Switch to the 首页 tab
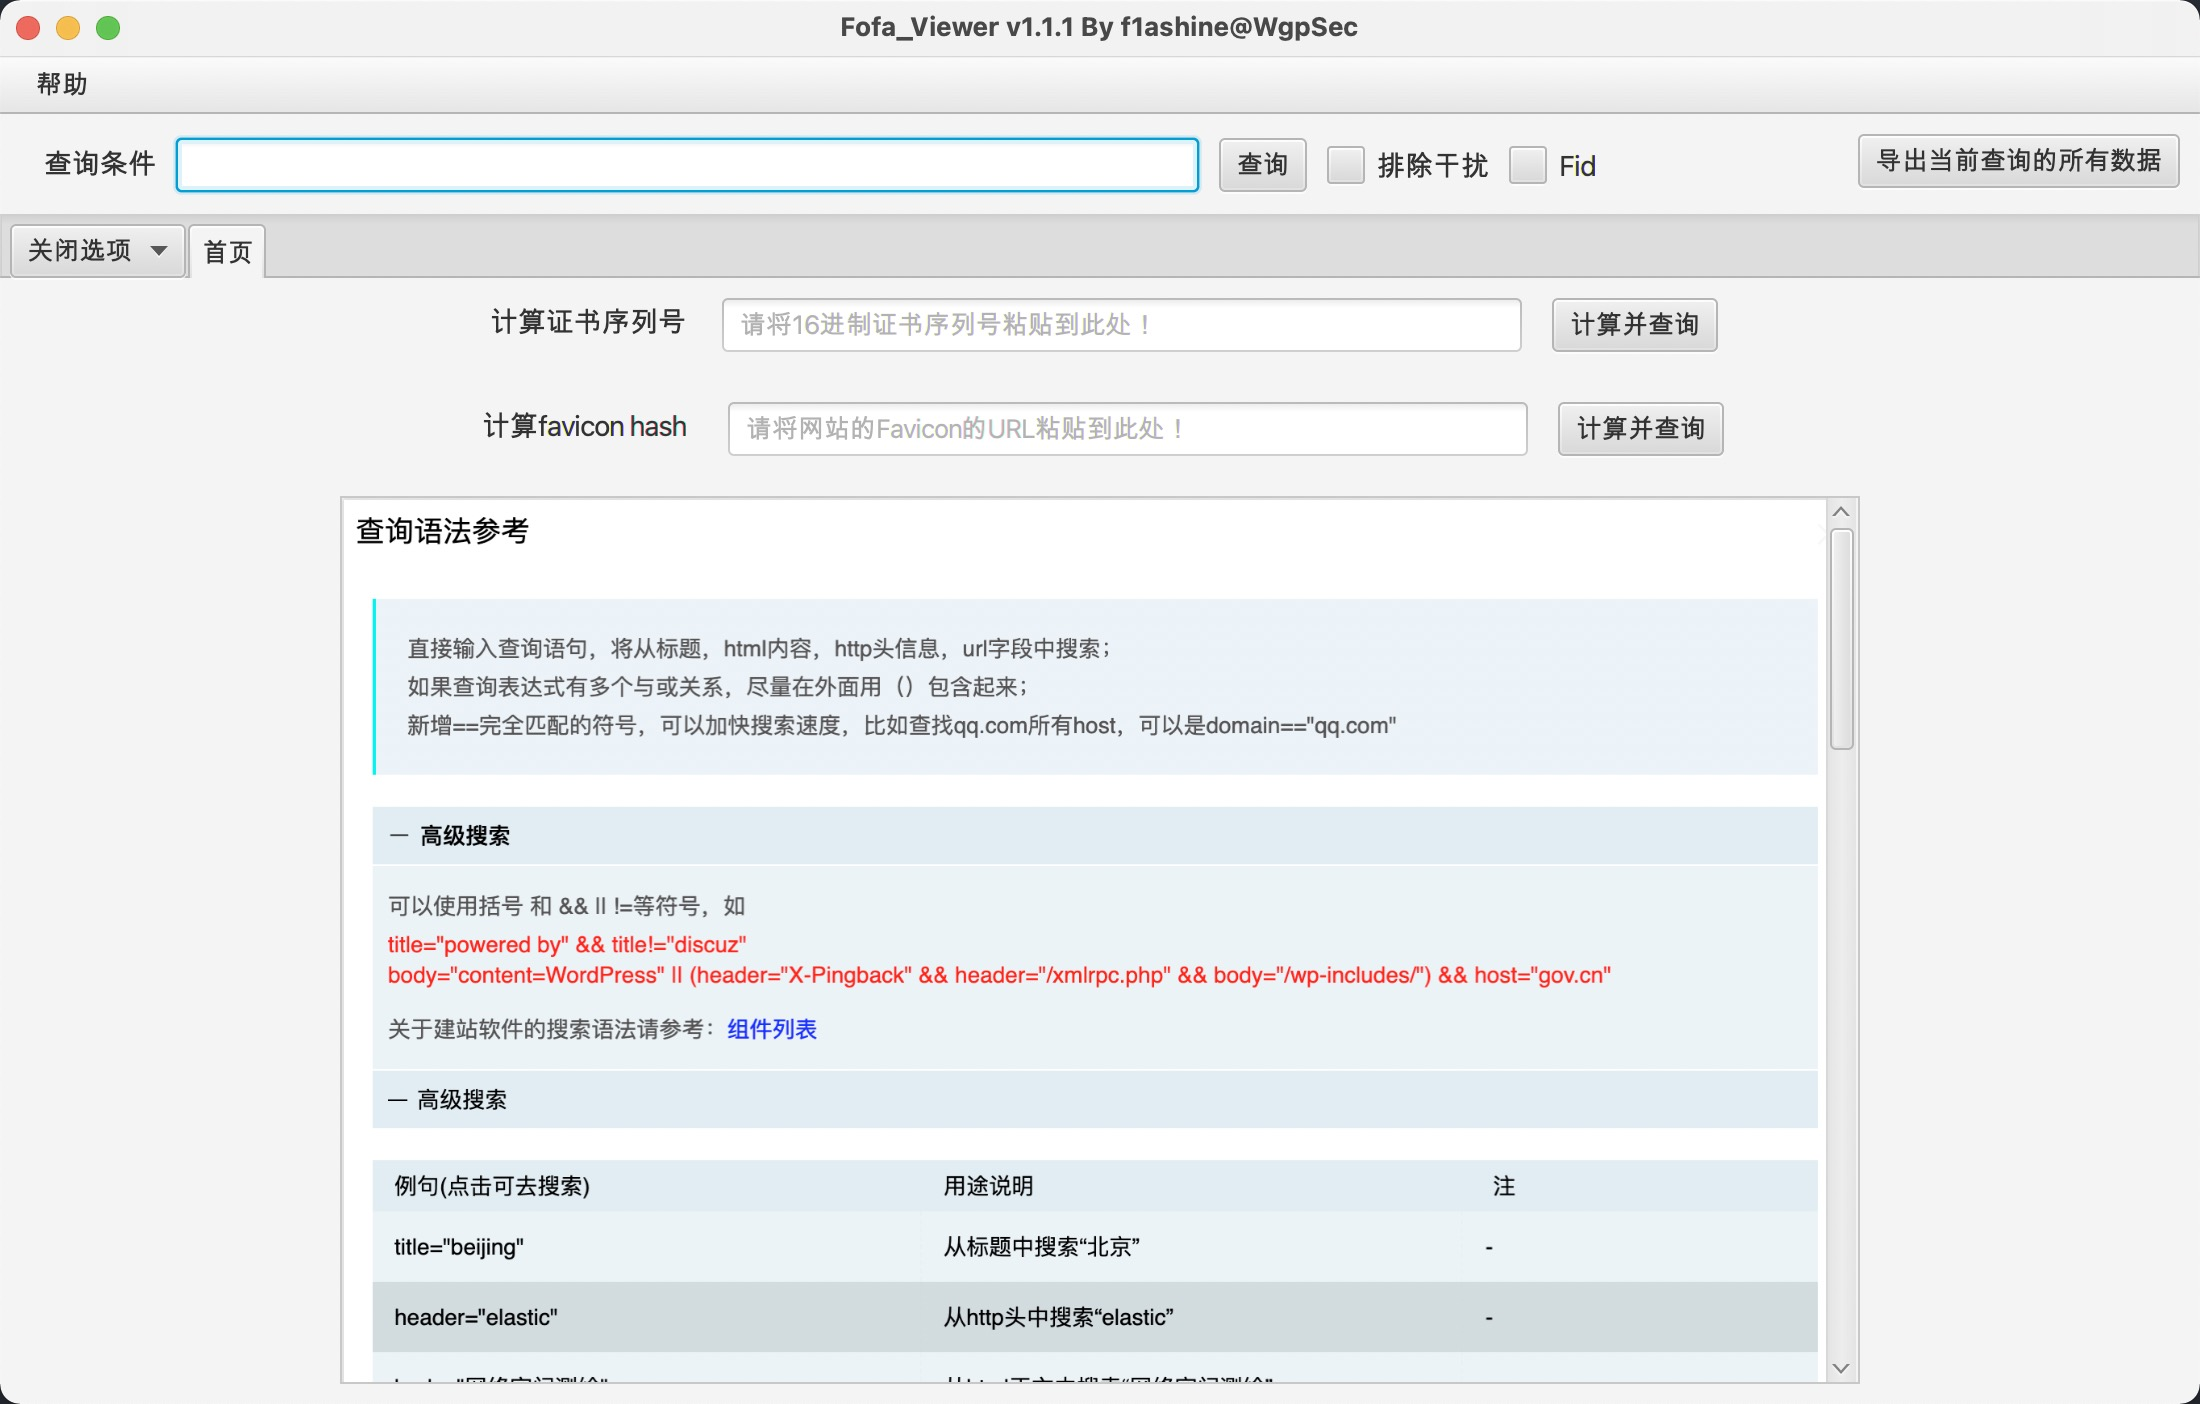Viewport: 2200px width, 1404px height. 227,251
